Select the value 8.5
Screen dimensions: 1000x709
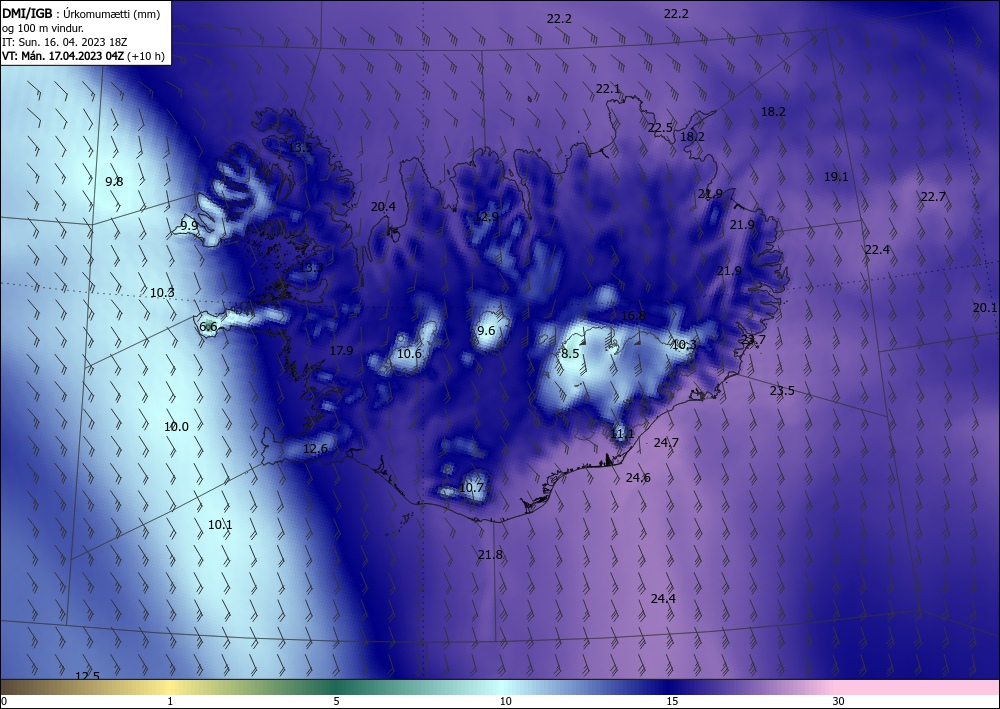coord(570,354)
